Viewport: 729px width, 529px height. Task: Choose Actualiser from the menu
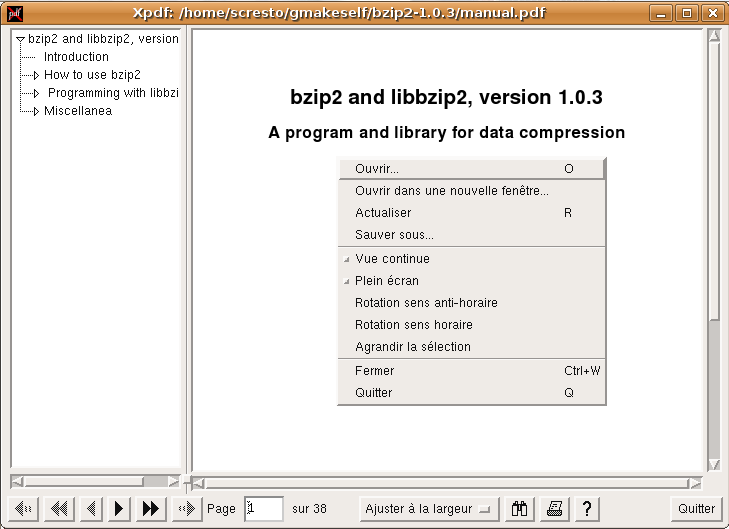coord(471,212)
